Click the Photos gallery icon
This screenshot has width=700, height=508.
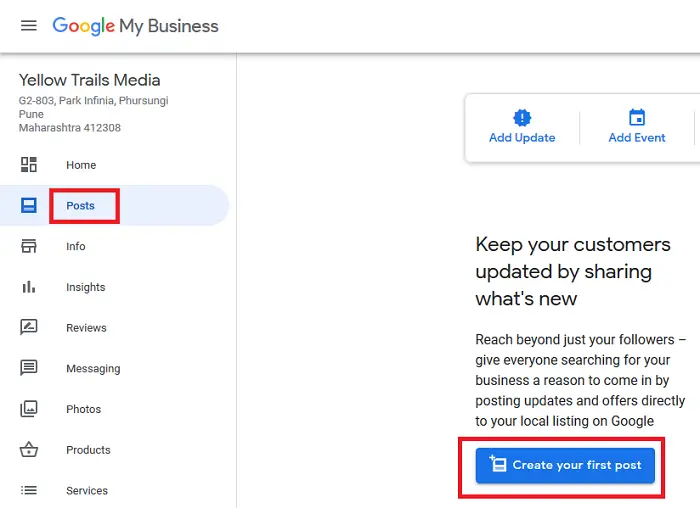(29, 409)
